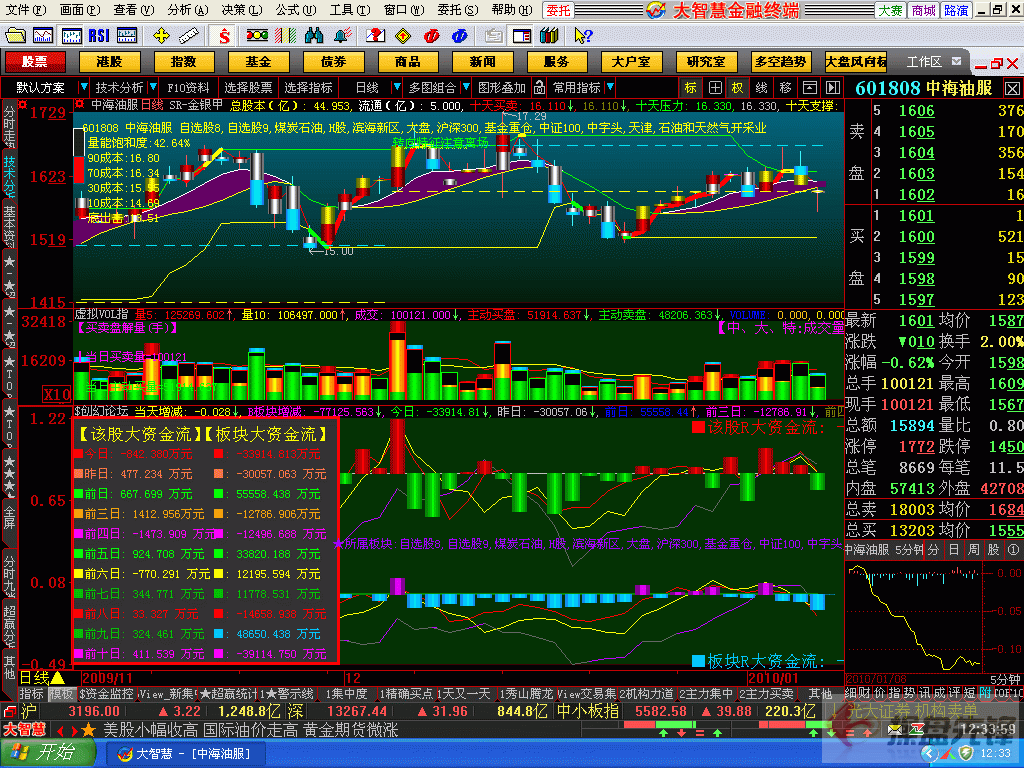Screen dimensions: 1024x768
Task: Expand the 常用指标 dropdown arrow
Action: click(x=610, y=87)
